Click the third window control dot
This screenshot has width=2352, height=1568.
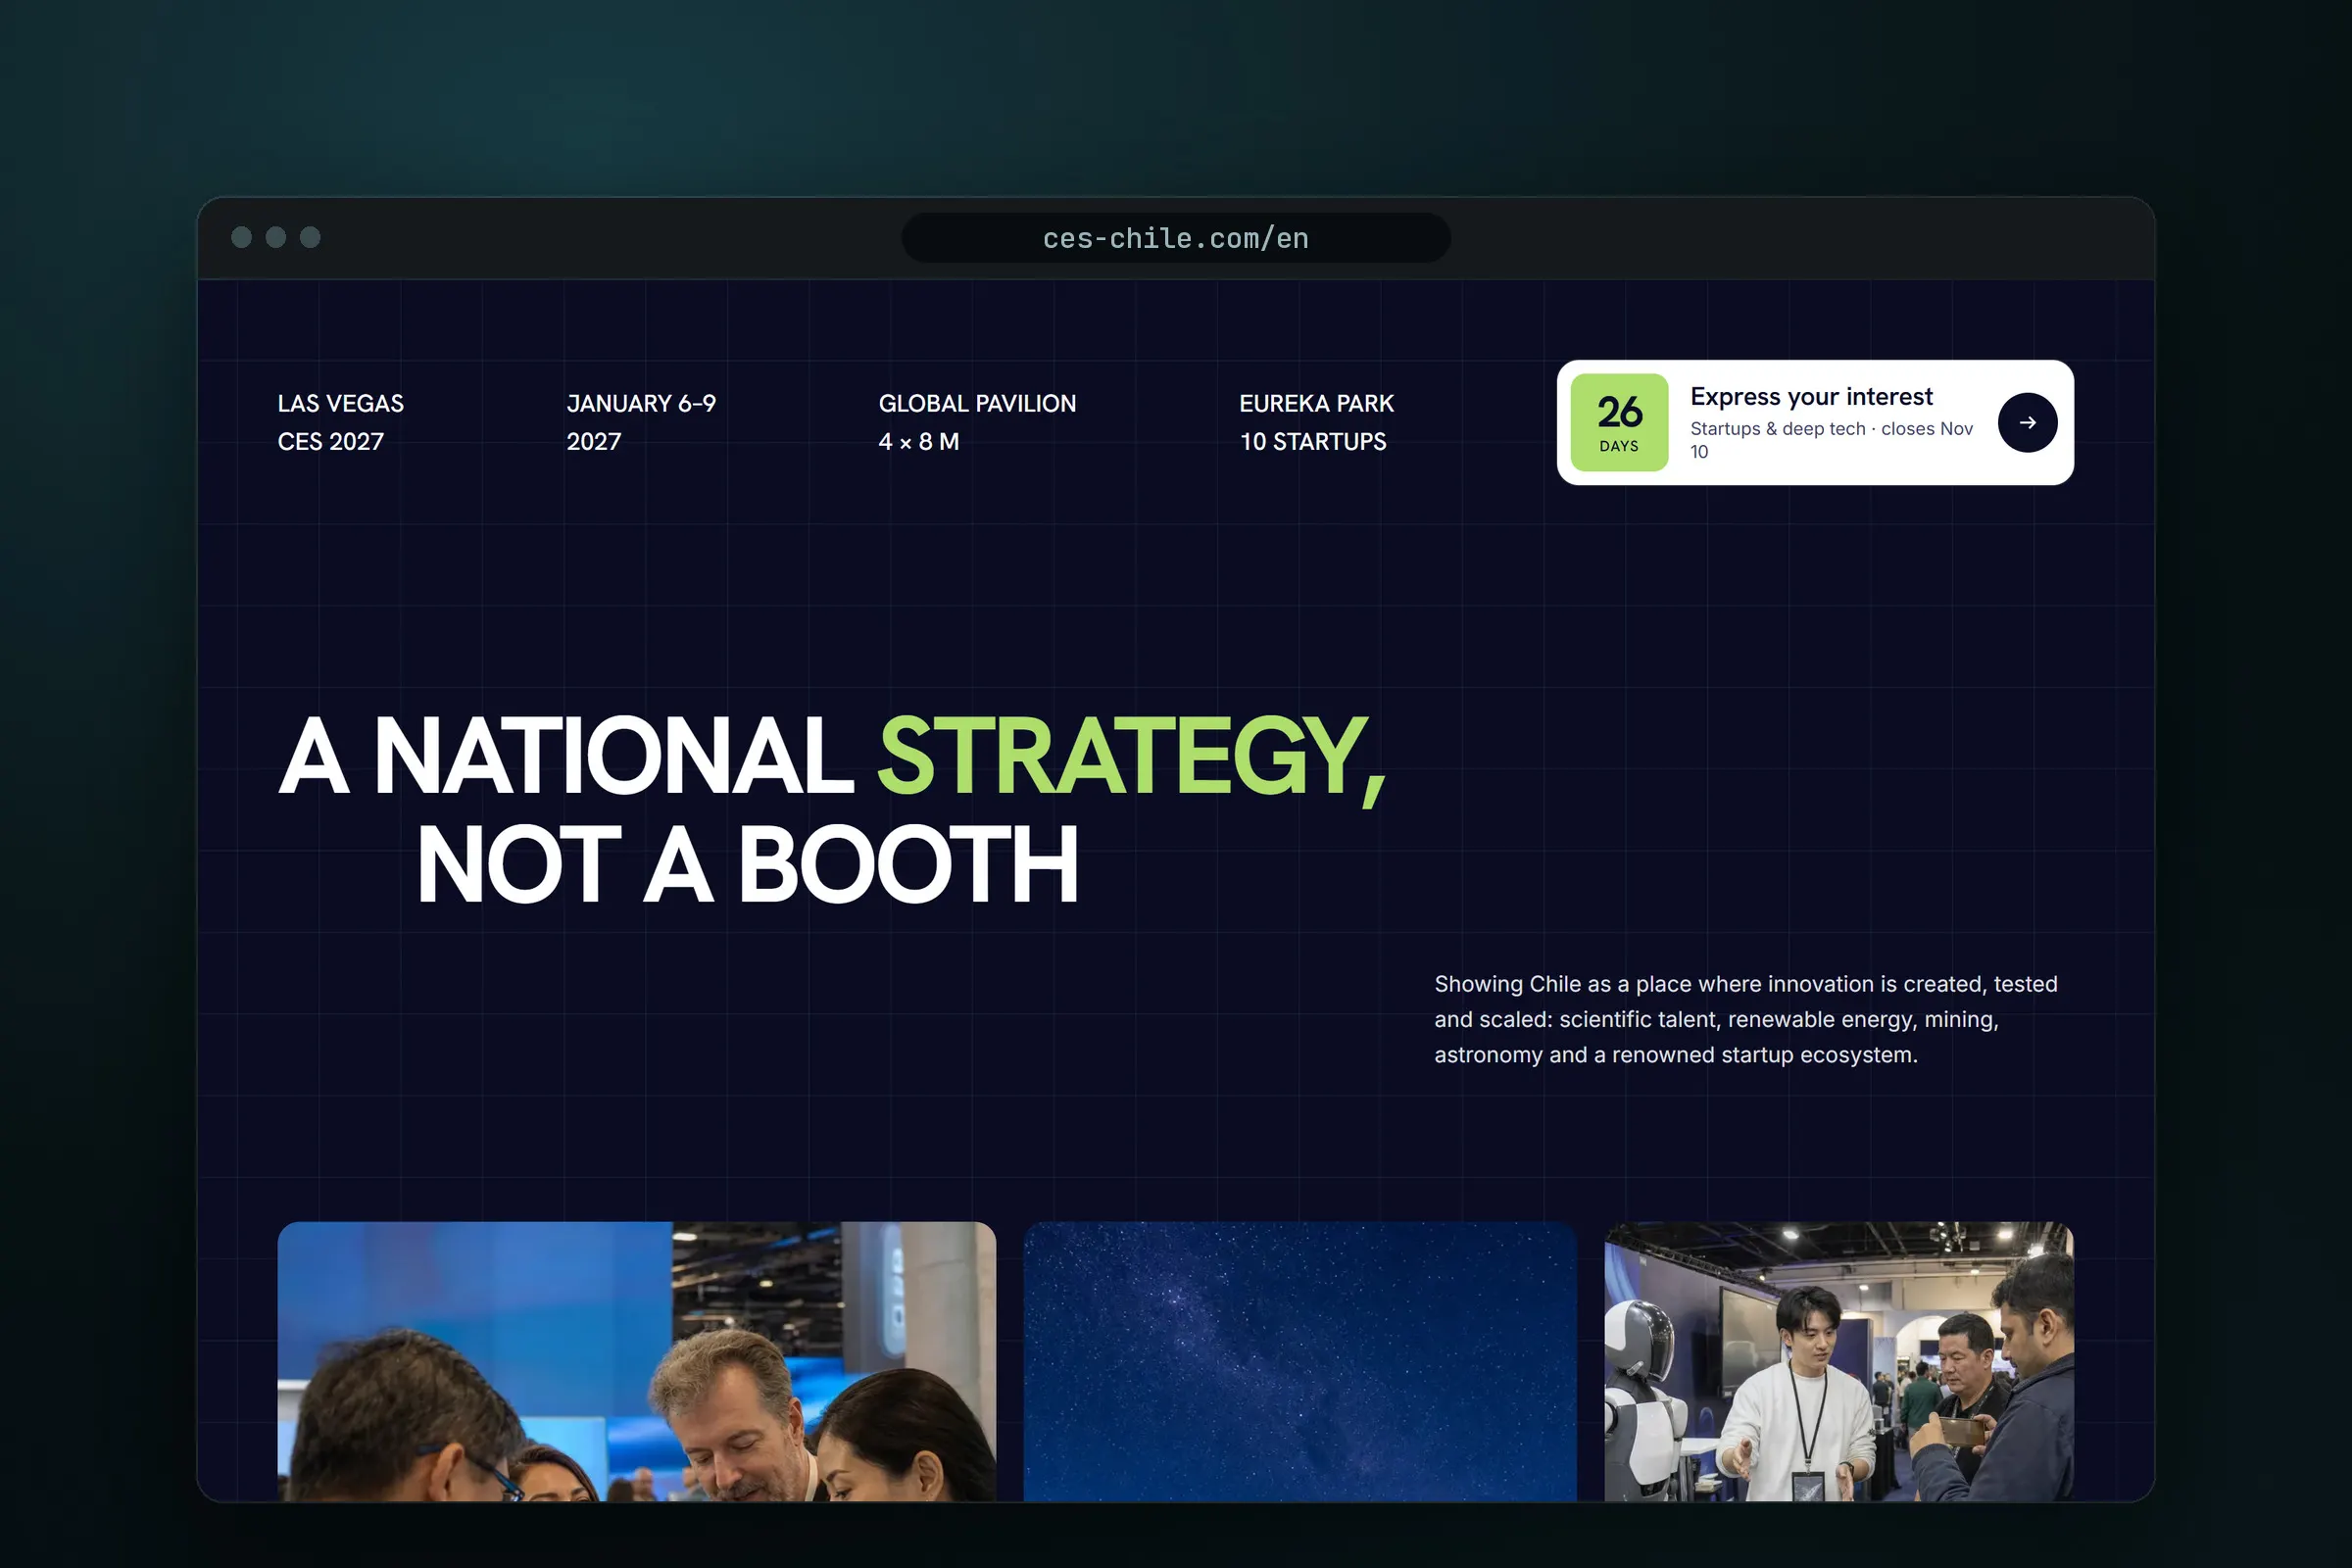(x=310, y=237)
